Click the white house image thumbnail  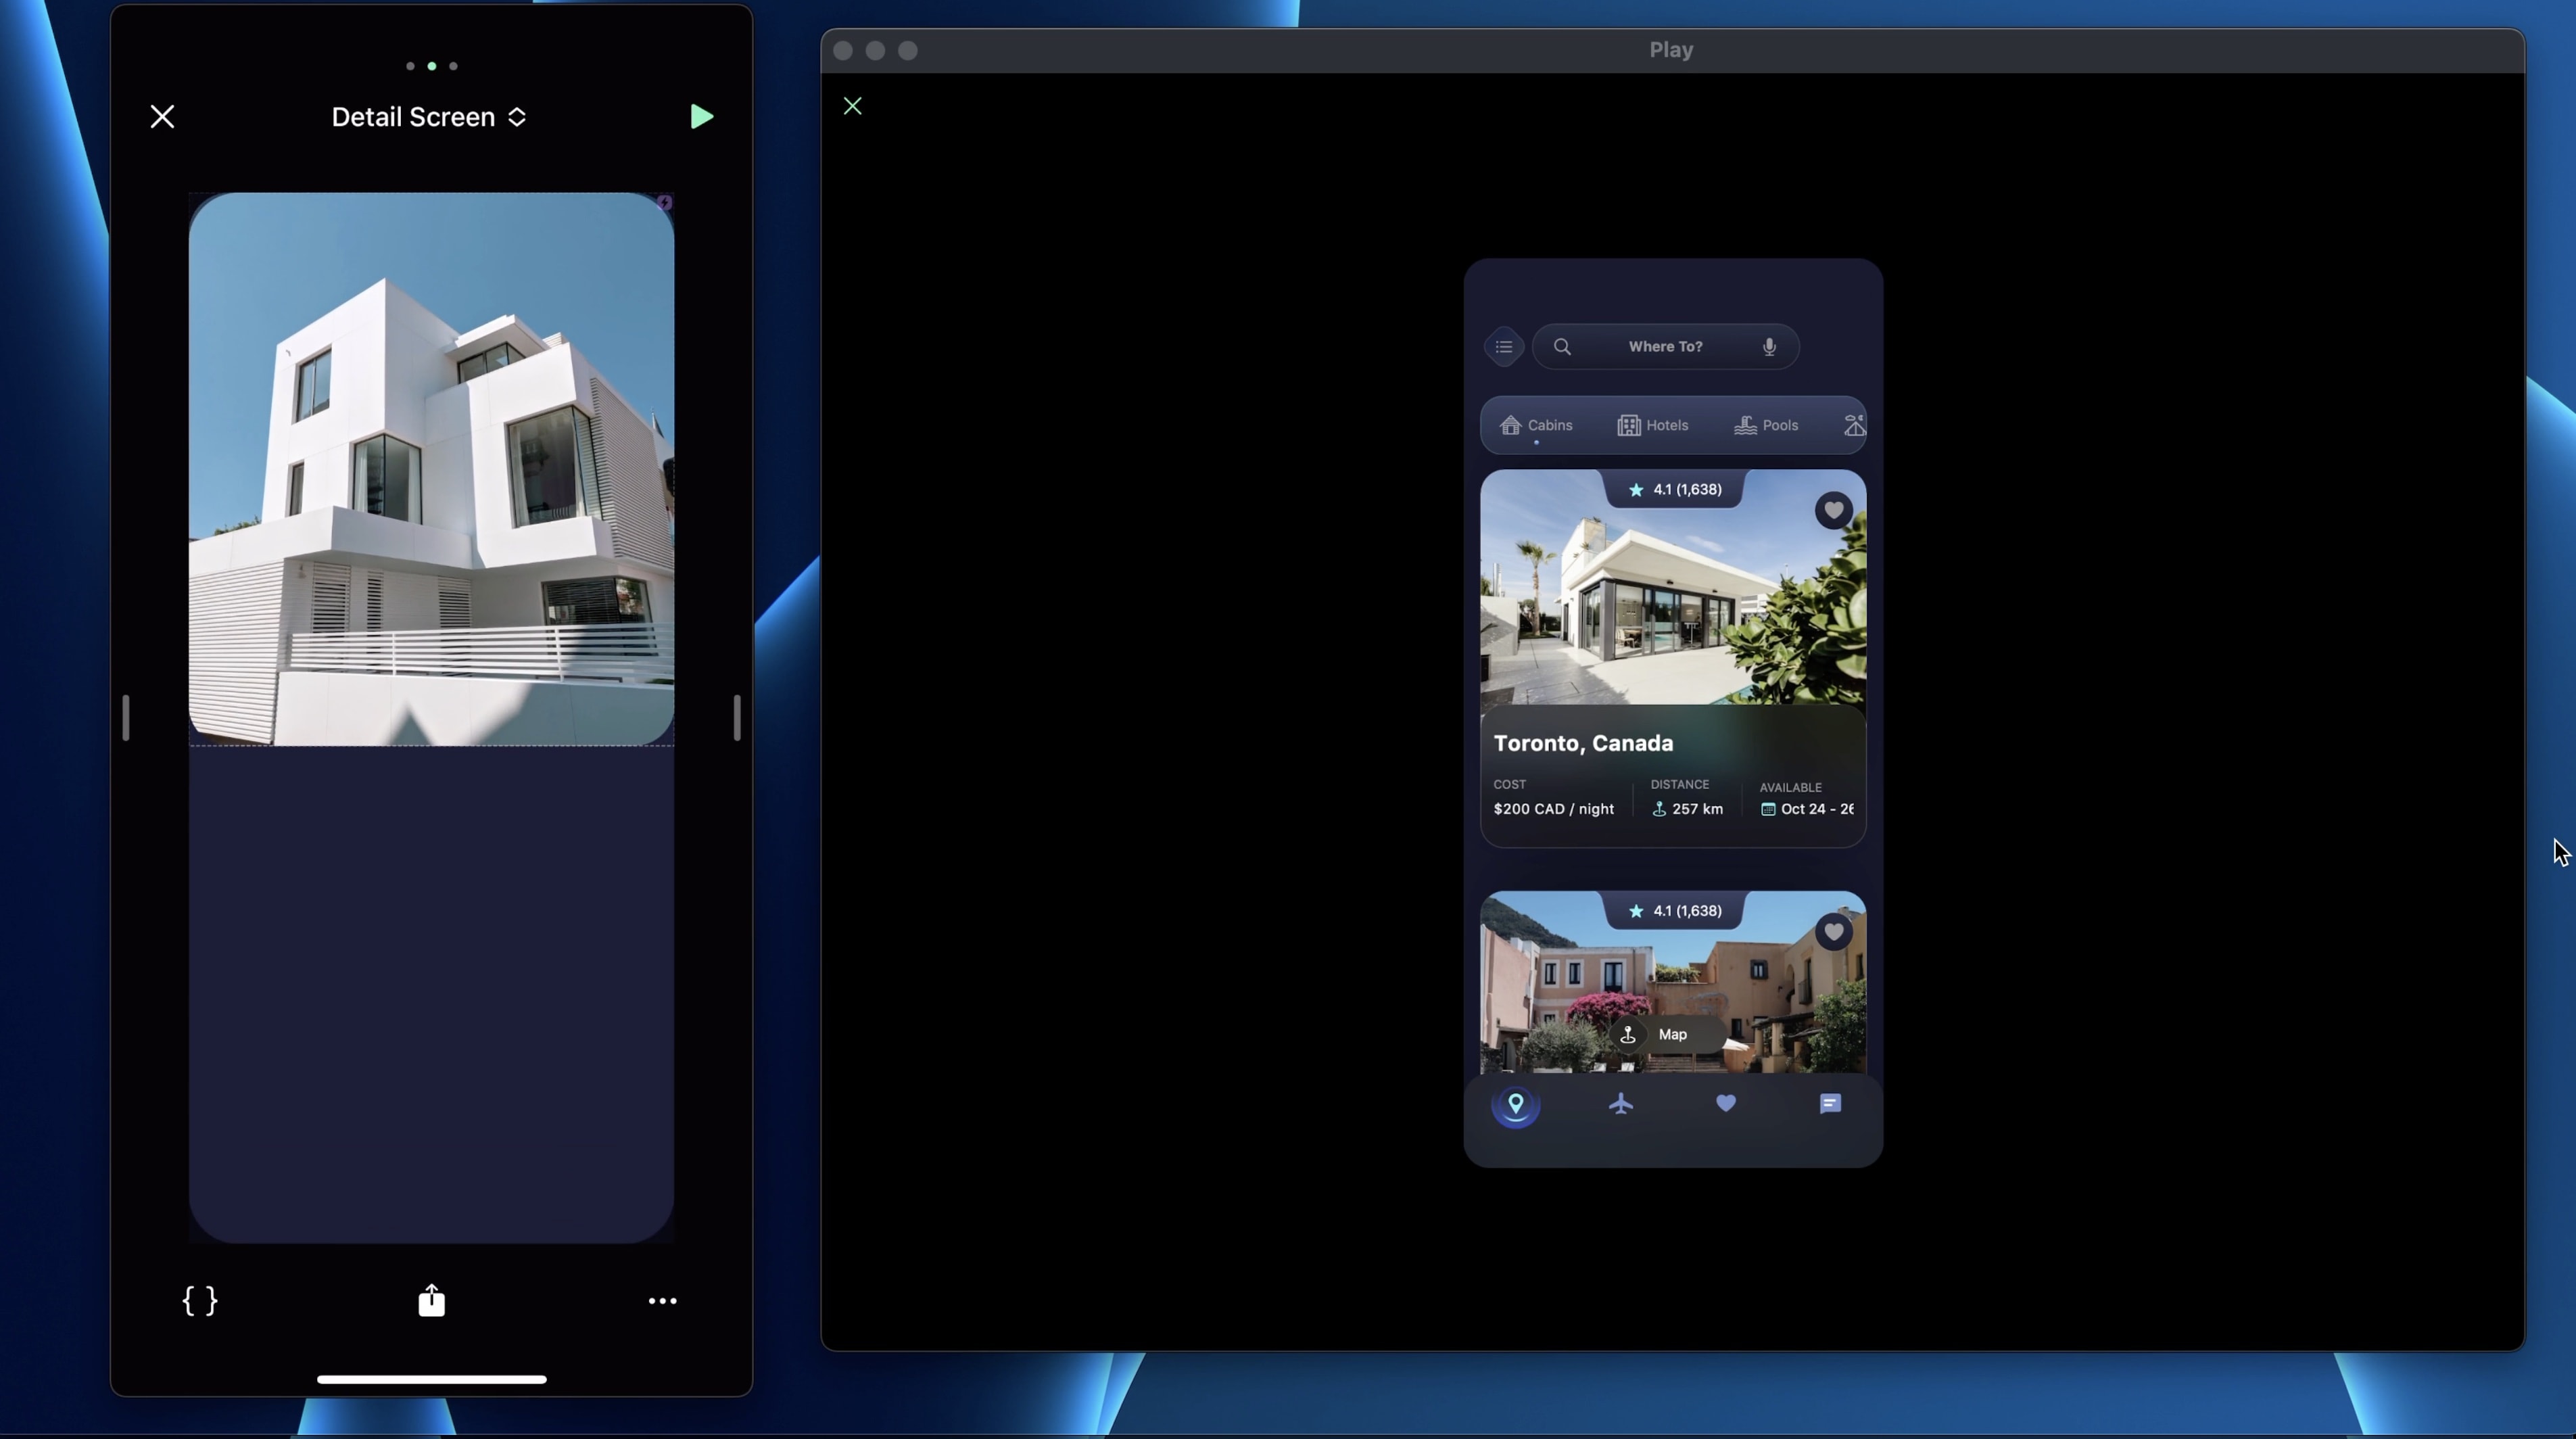(x=431, y=469)
